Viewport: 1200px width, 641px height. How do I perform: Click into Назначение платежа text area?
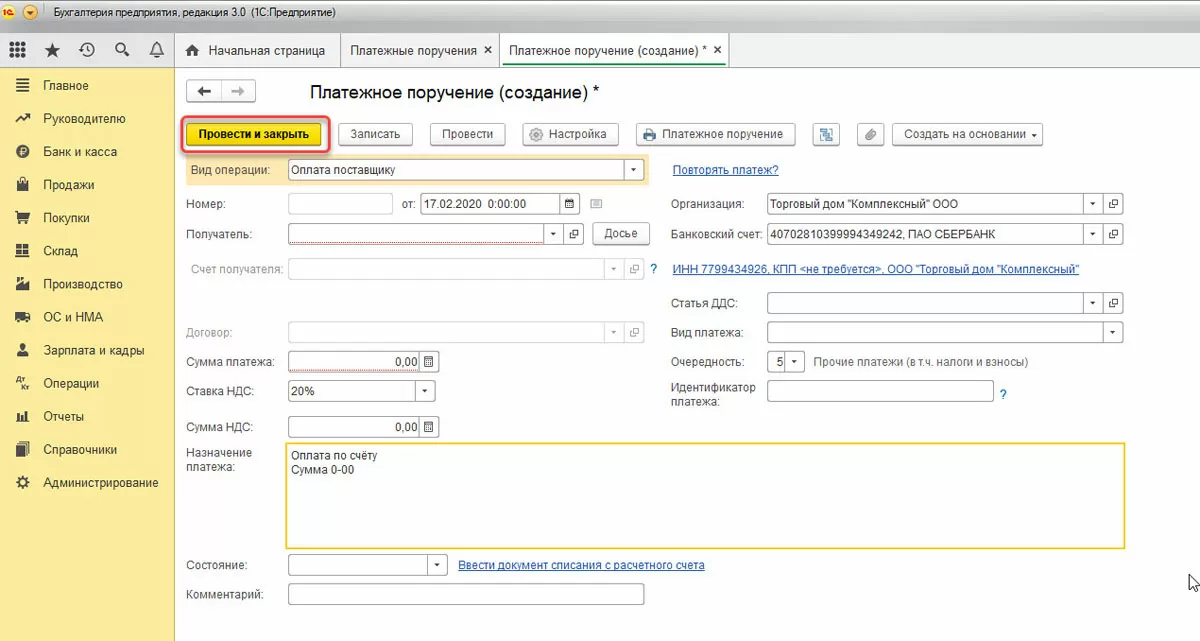pos(705,496)
